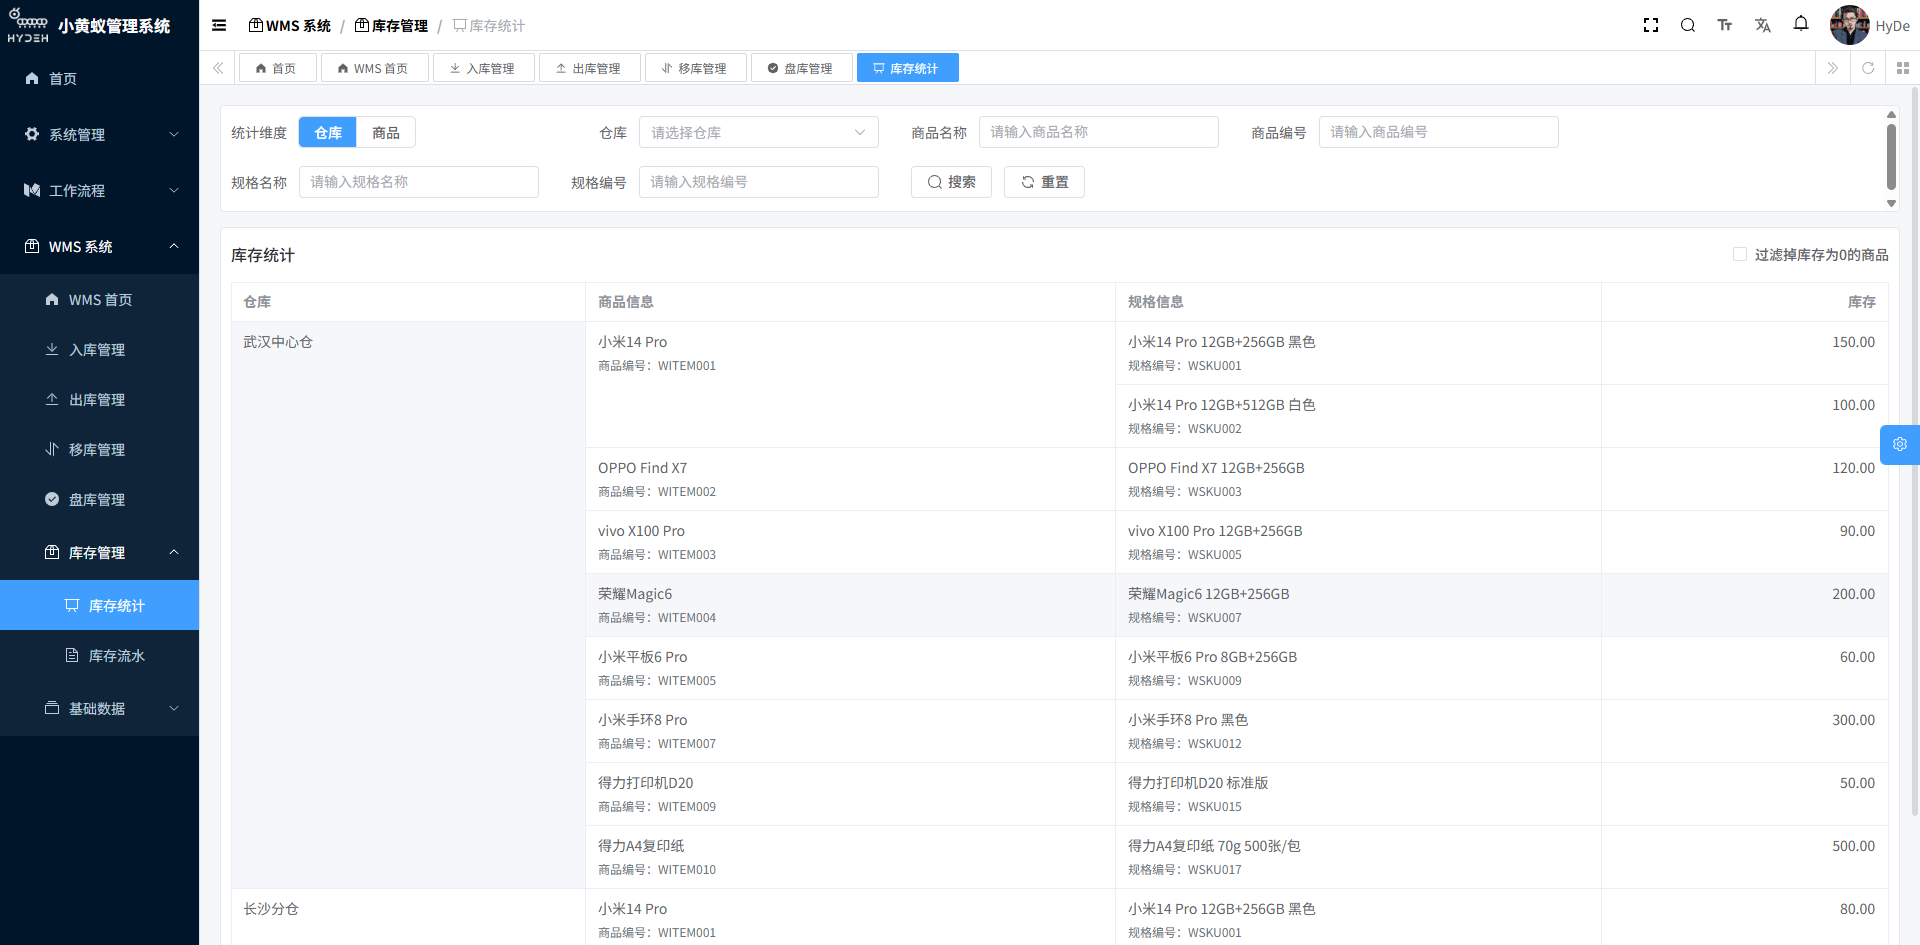Open 盘库管理 in sidebar
The width and height of the screenshot is (1920, 945).
tap(100, 500)
